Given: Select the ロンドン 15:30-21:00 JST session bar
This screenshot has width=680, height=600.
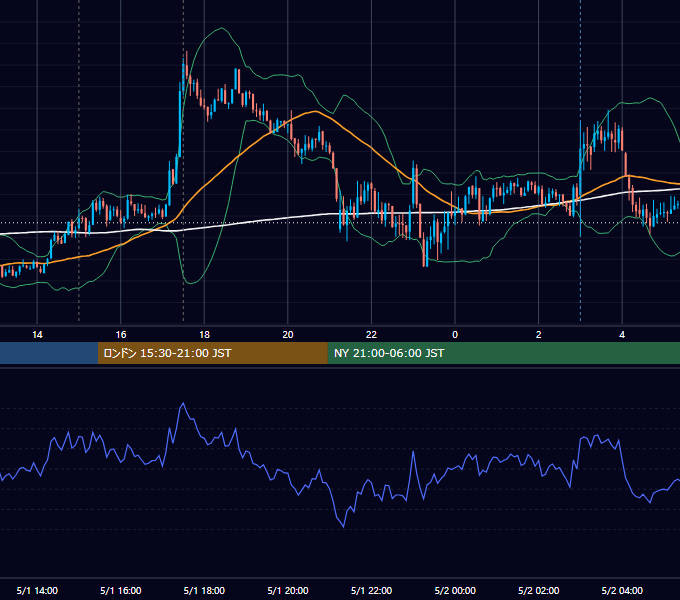Looking at the screenshot, I should [212, 353].
